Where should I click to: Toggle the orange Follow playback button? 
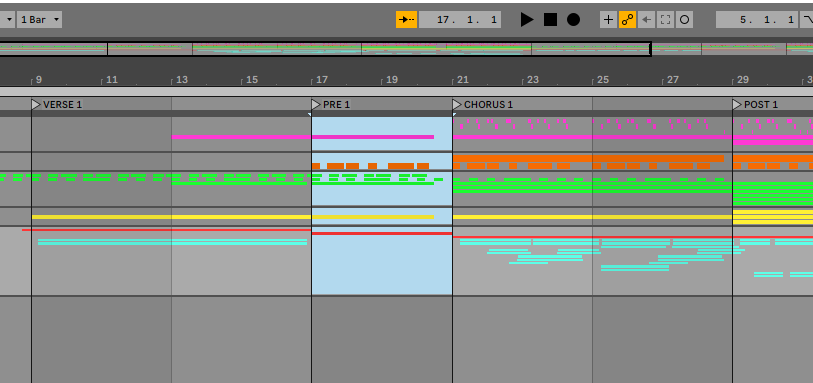pos(406,20)
